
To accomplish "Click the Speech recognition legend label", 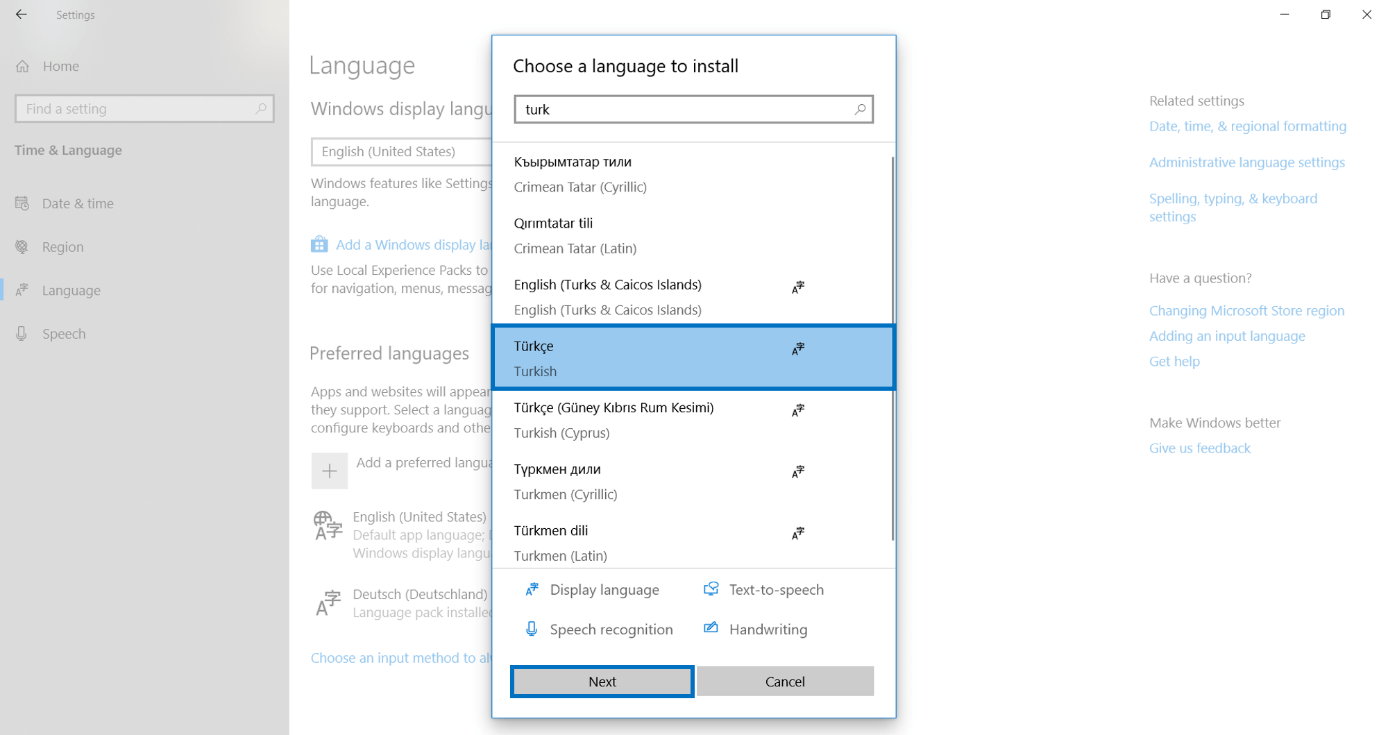I will [611, 630].
